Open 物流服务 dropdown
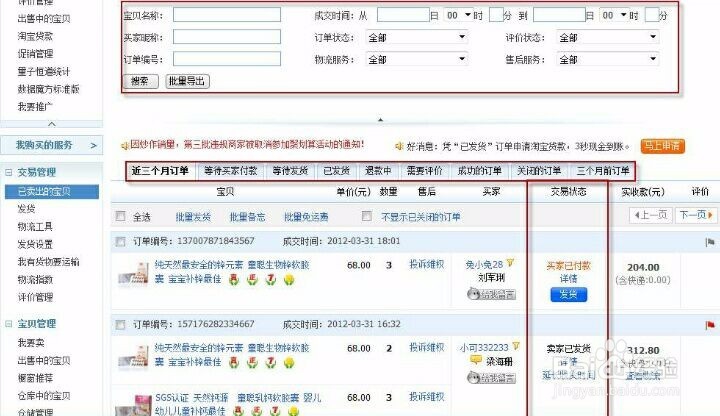The image size is (720, 416). click(x=416, y=59)
